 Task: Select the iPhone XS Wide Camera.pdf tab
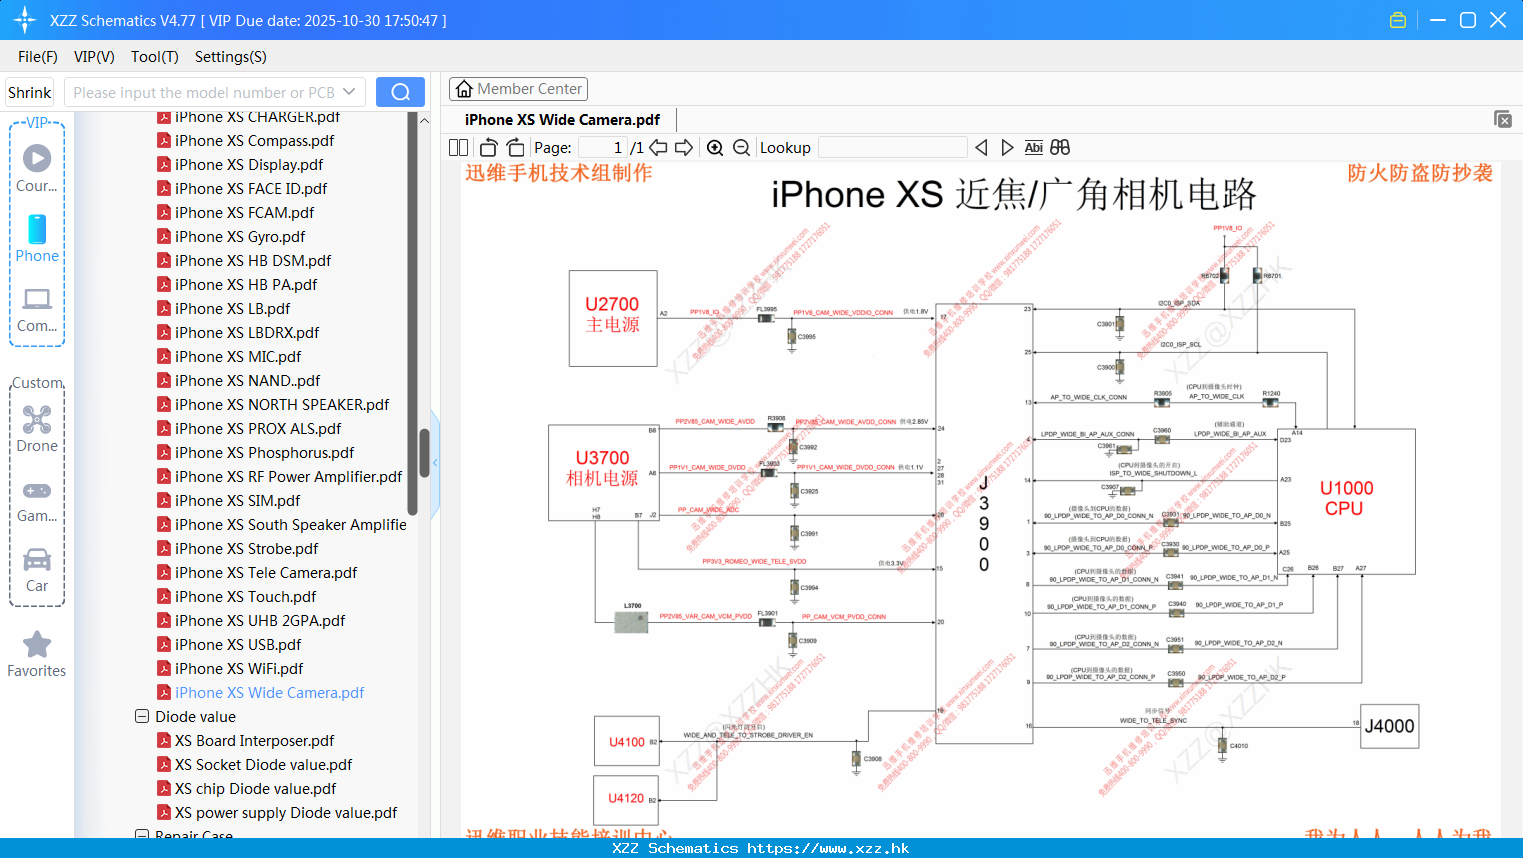pos(562,120)
